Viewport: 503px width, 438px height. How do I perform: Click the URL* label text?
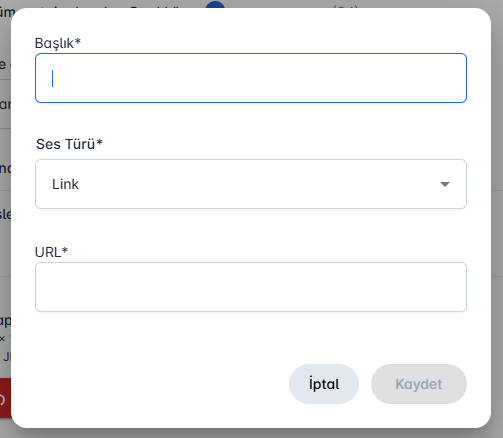pyautogui.click(x=51, y=252)
